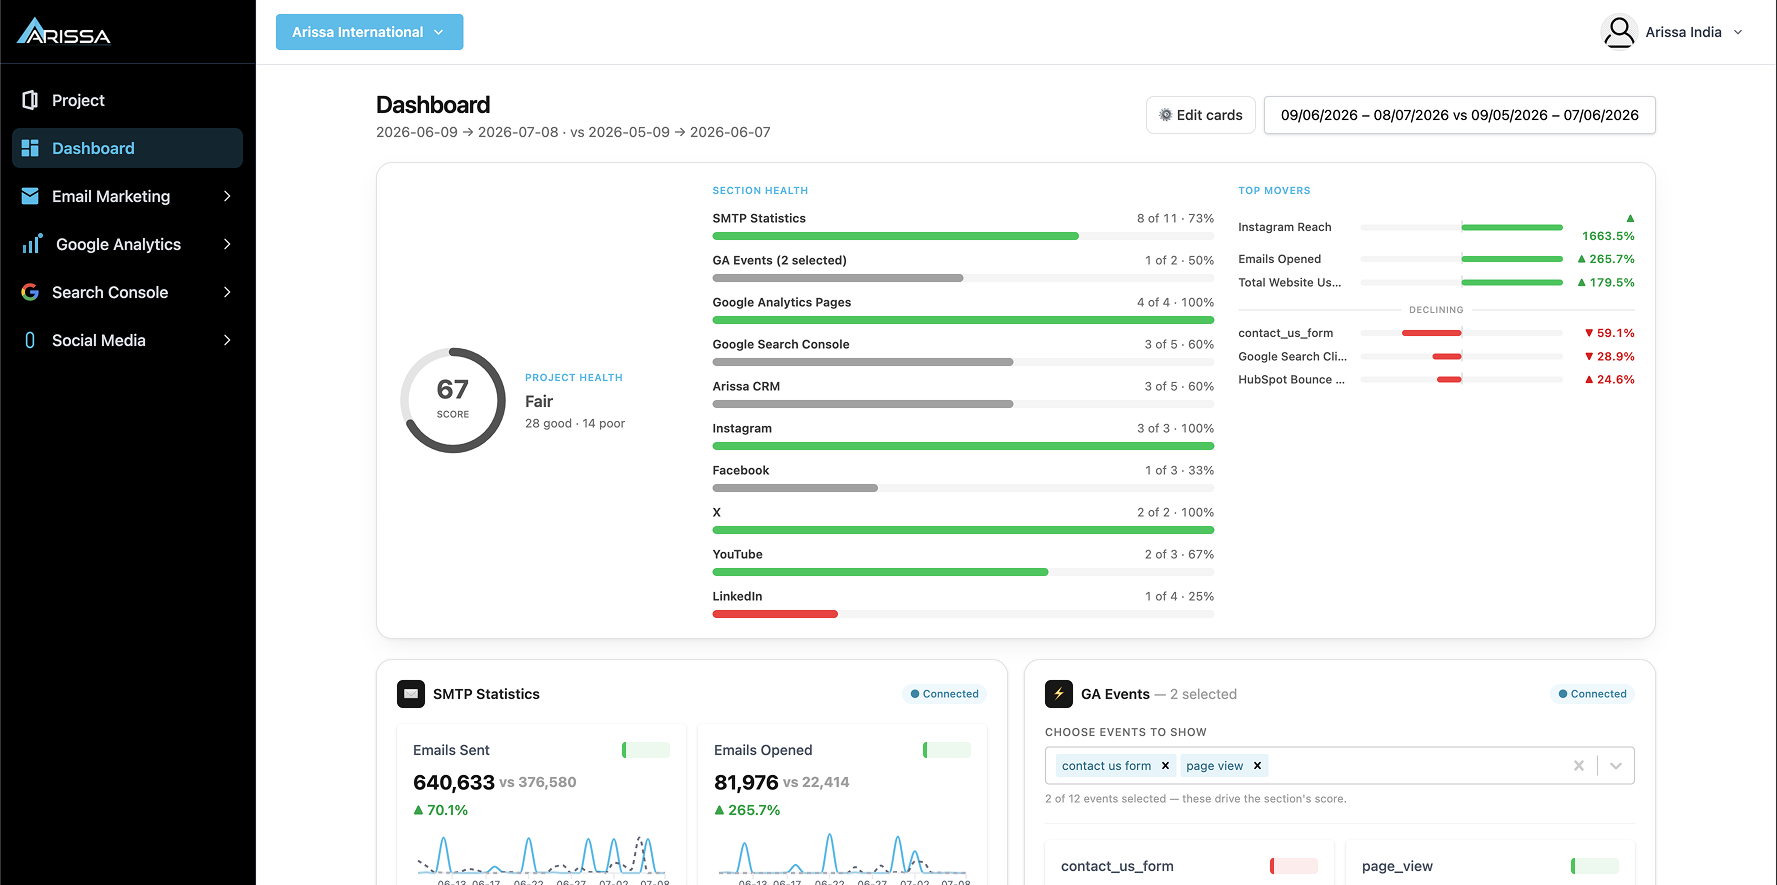Image resolution: width=1777 pixels, height=885 pixels.
Task: Click the Edit cards button
Action: 1200,115
